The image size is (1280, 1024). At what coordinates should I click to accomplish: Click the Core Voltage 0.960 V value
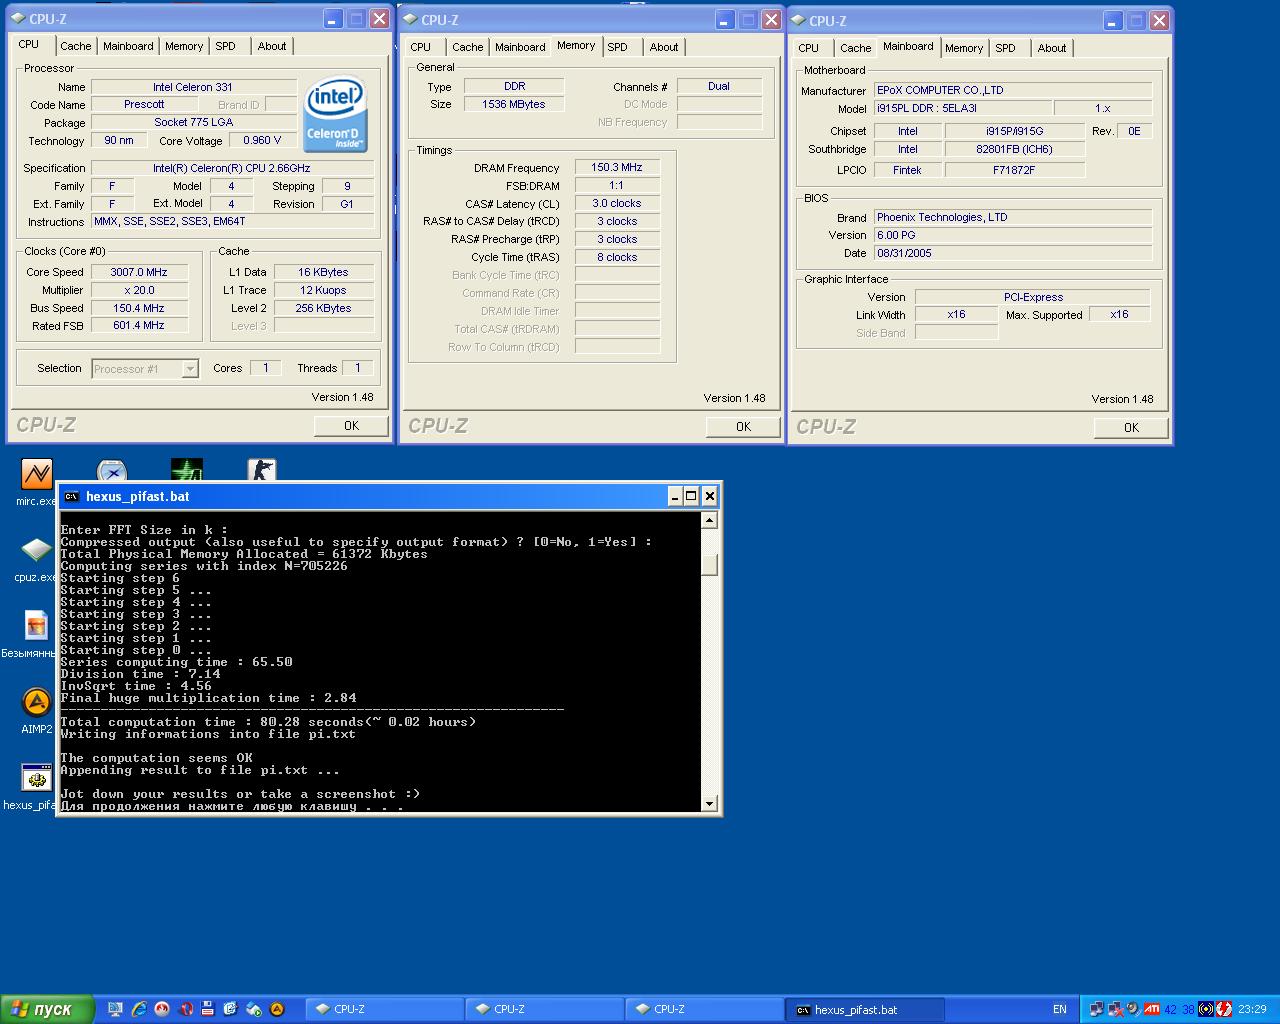coord(262,140)
